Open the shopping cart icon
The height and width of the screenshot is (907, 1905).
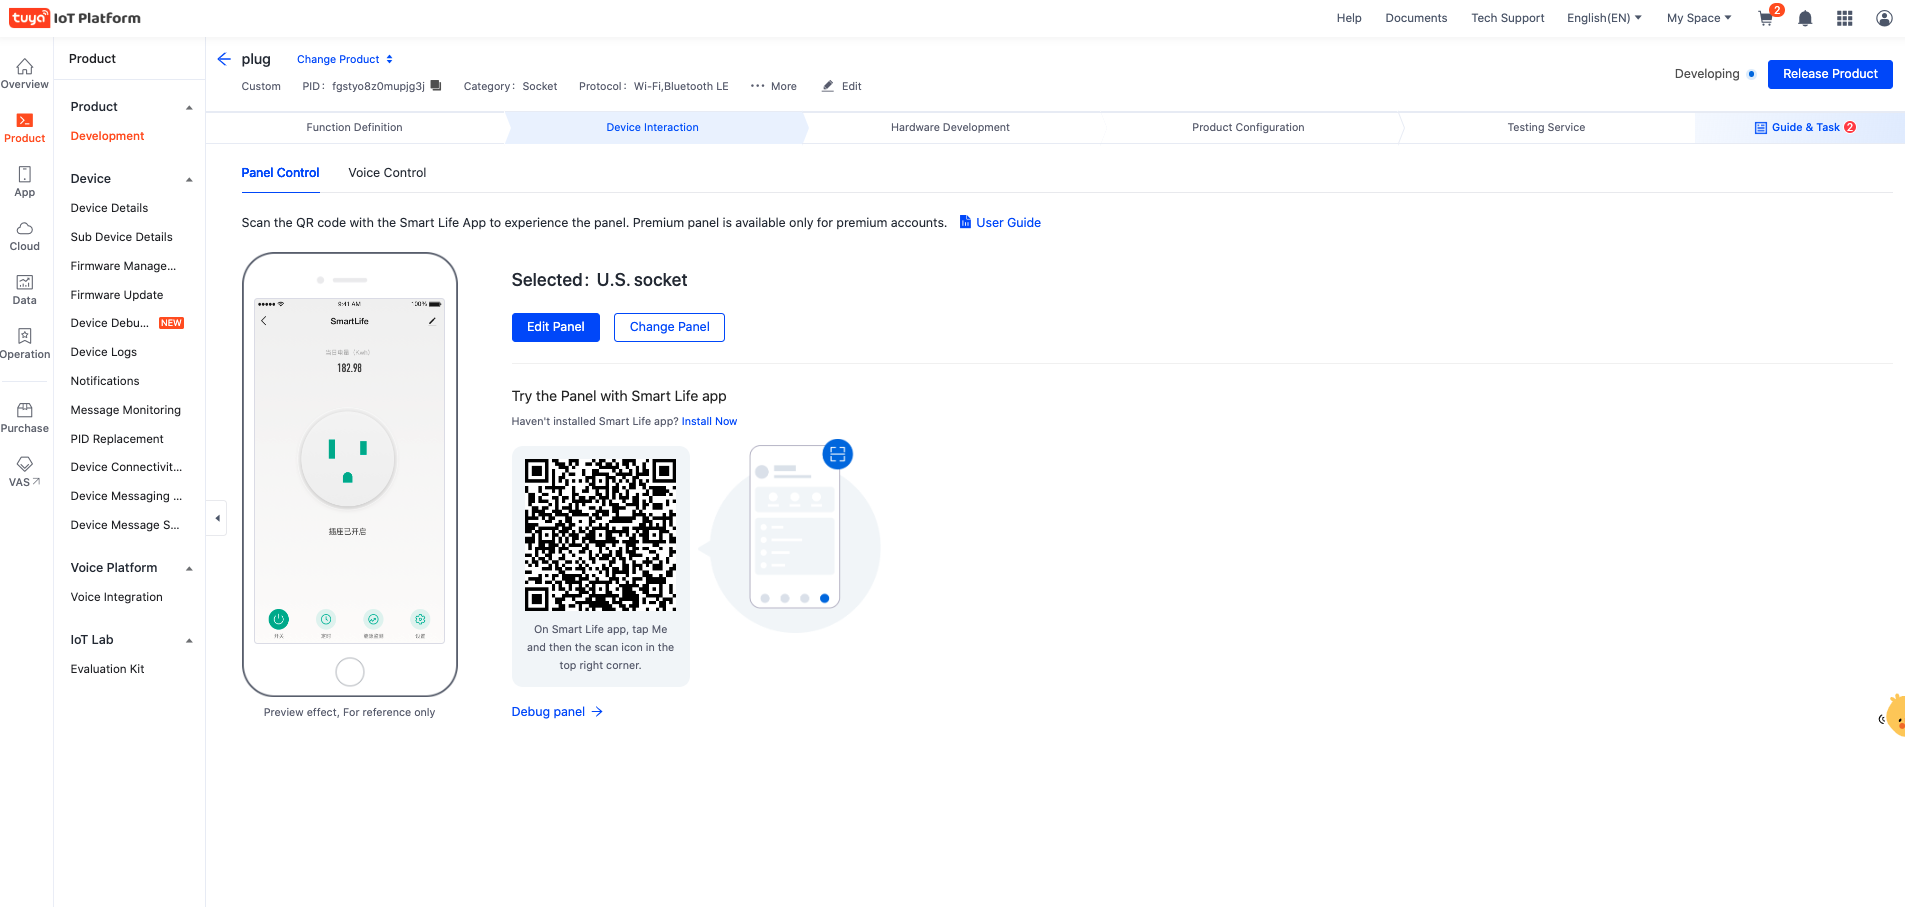[1766, 18]
